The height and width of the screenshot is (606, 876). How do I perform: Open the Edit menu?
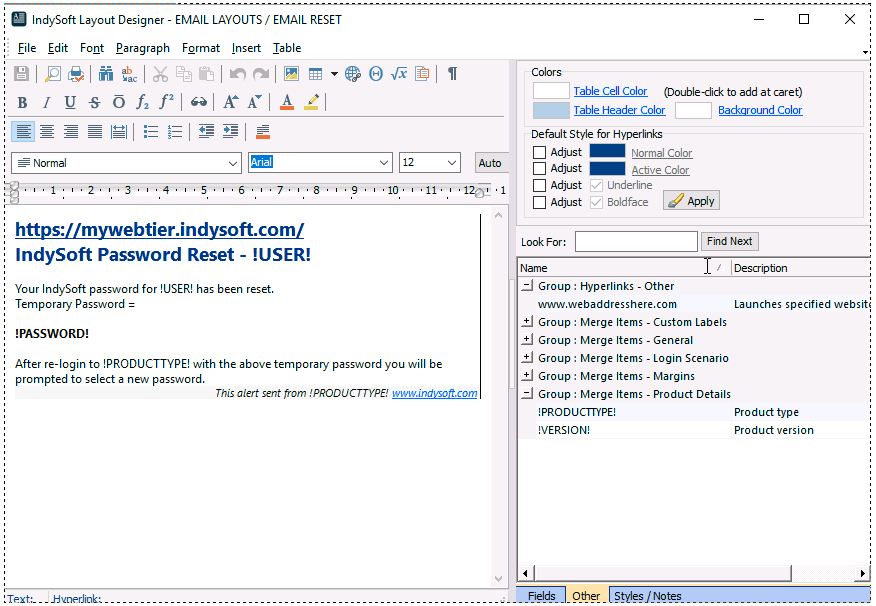(58, 48)
